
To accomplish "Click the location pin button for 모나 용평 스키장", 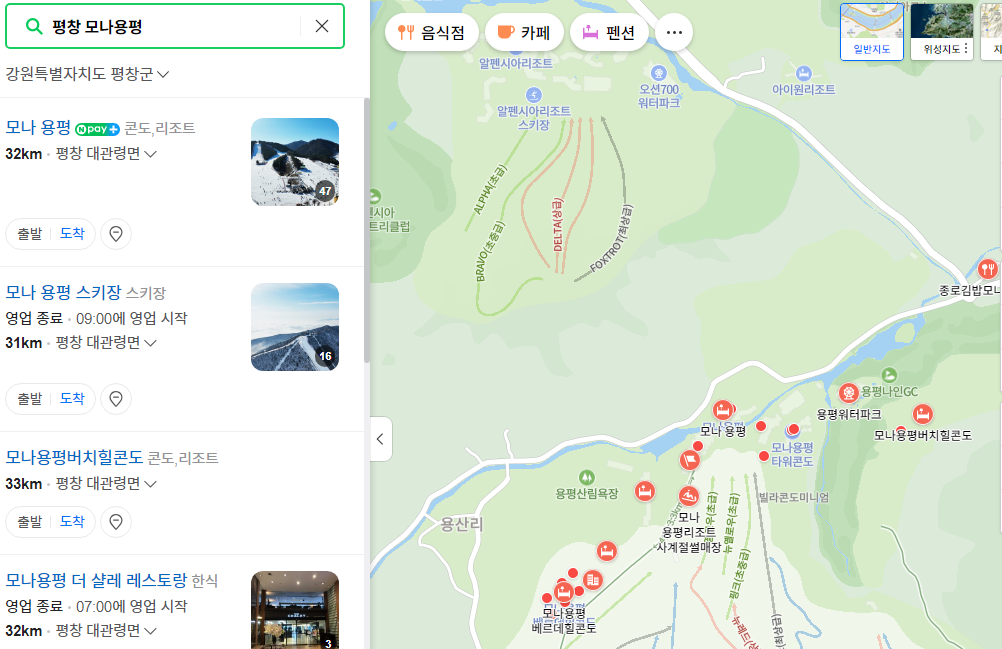I will tap(116, 399).
